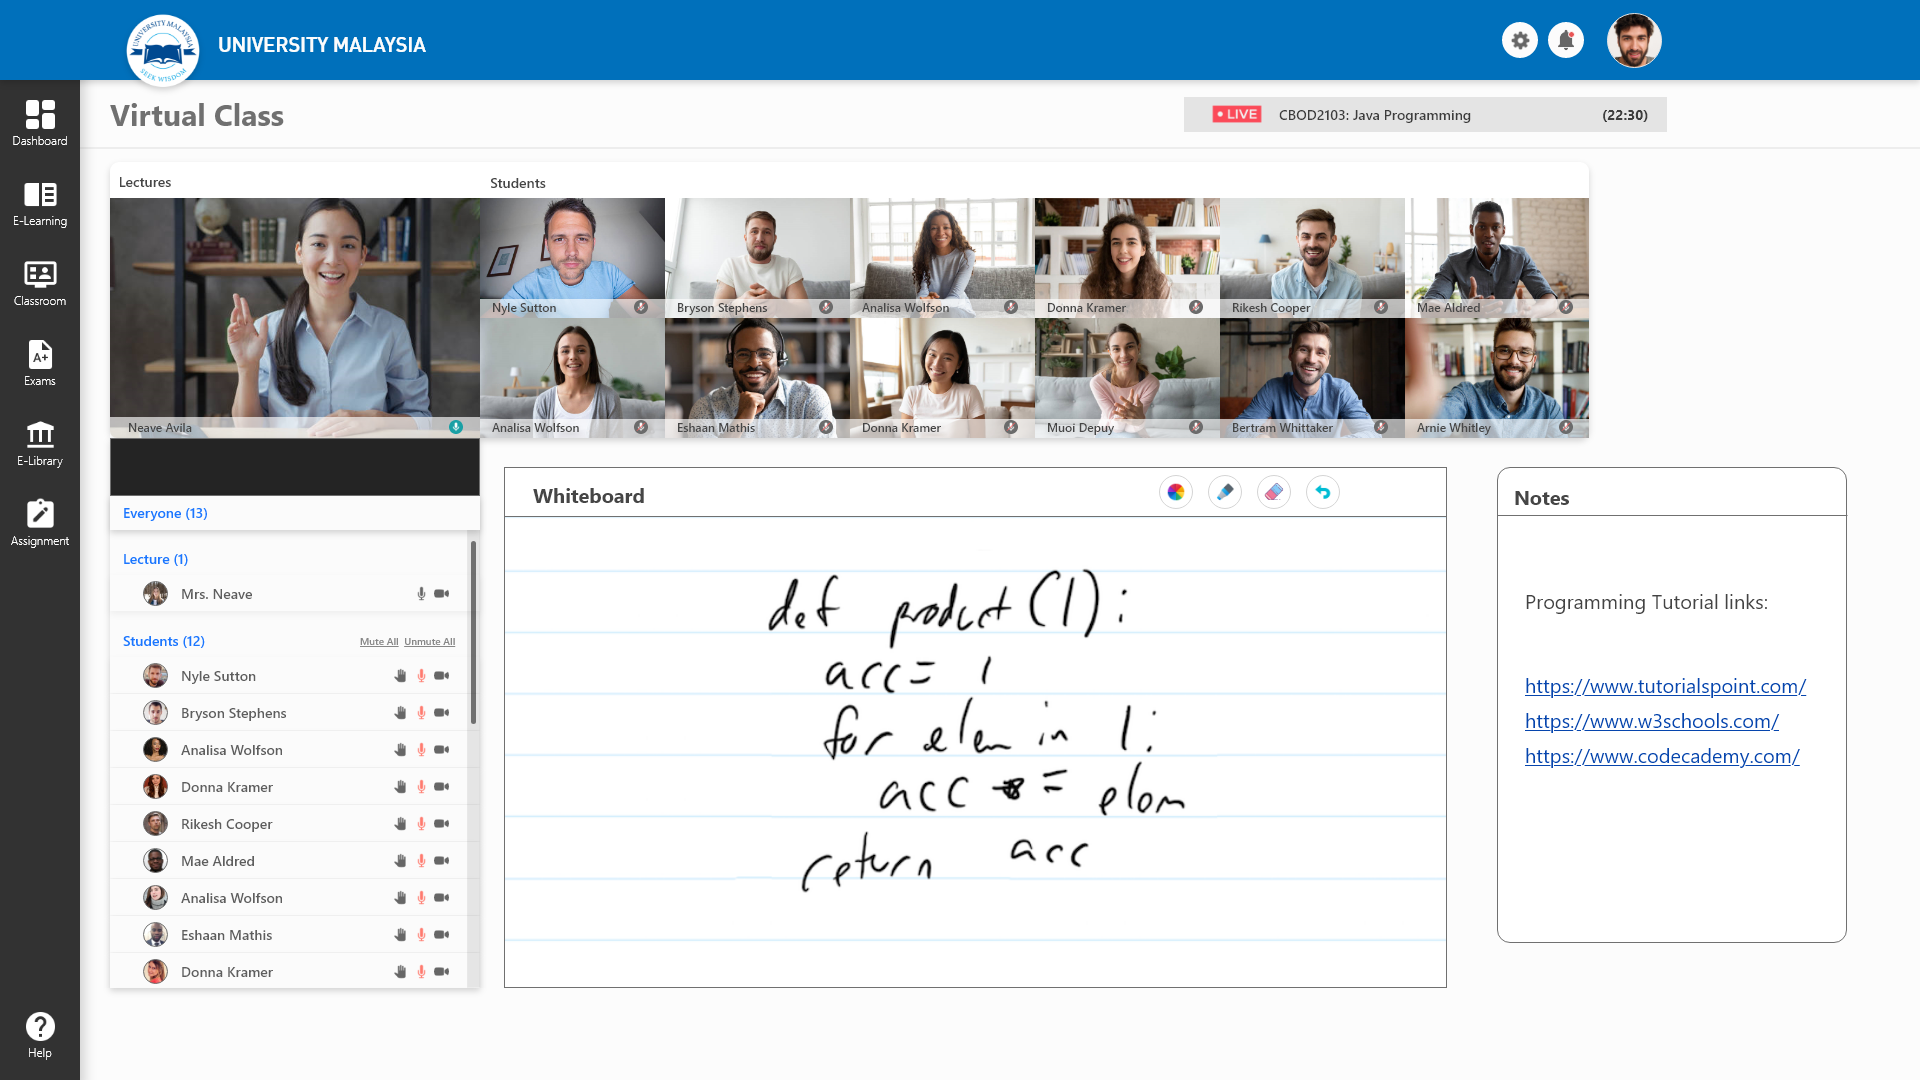Open settings gear in header

(1520, 41)
